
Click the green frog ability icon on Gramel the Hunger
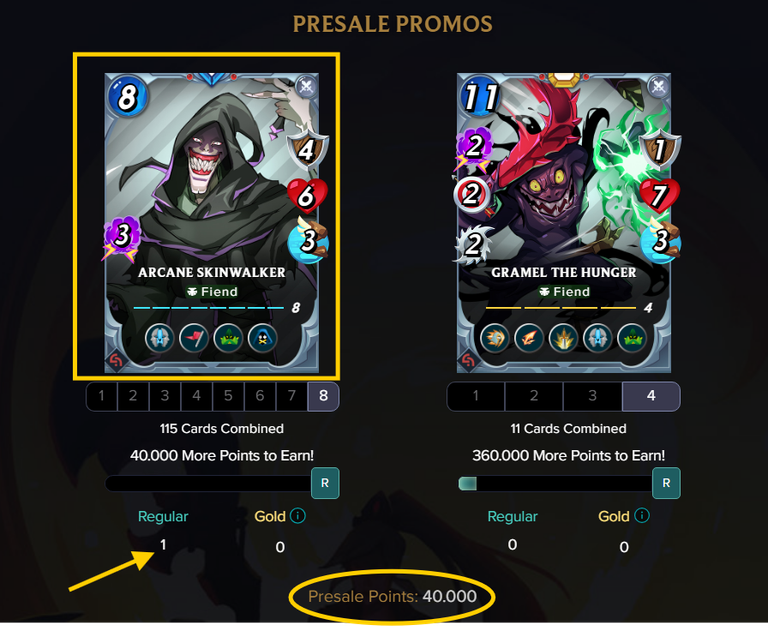(x=632, y=338)
